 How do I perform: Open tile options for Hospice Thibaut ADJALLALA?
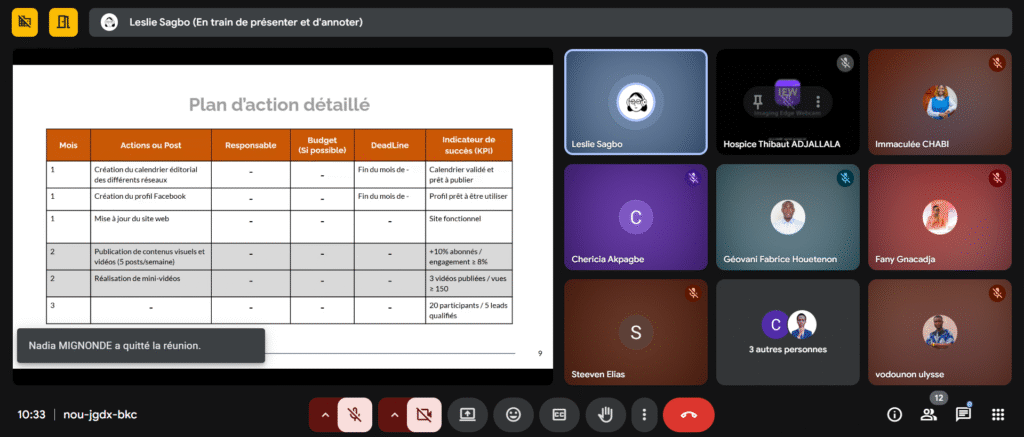(x=818, y=101)
